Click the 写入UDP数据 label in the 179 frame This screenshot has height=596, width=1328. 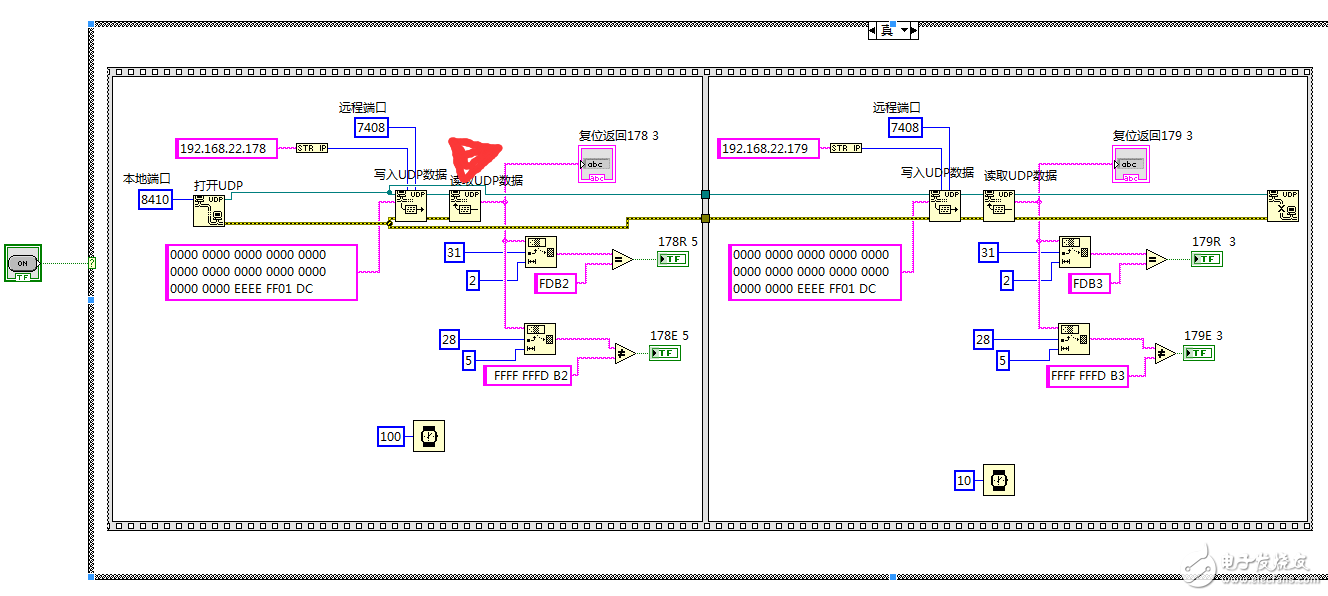point(937,172)
